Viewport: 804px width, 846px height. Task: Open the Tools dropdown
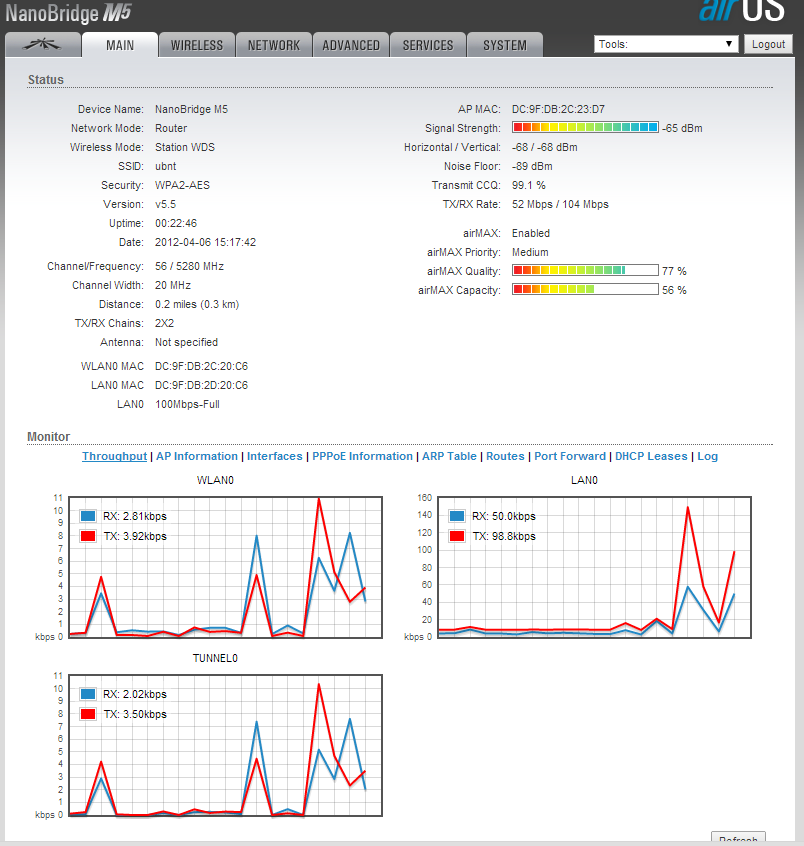[665, 44]
